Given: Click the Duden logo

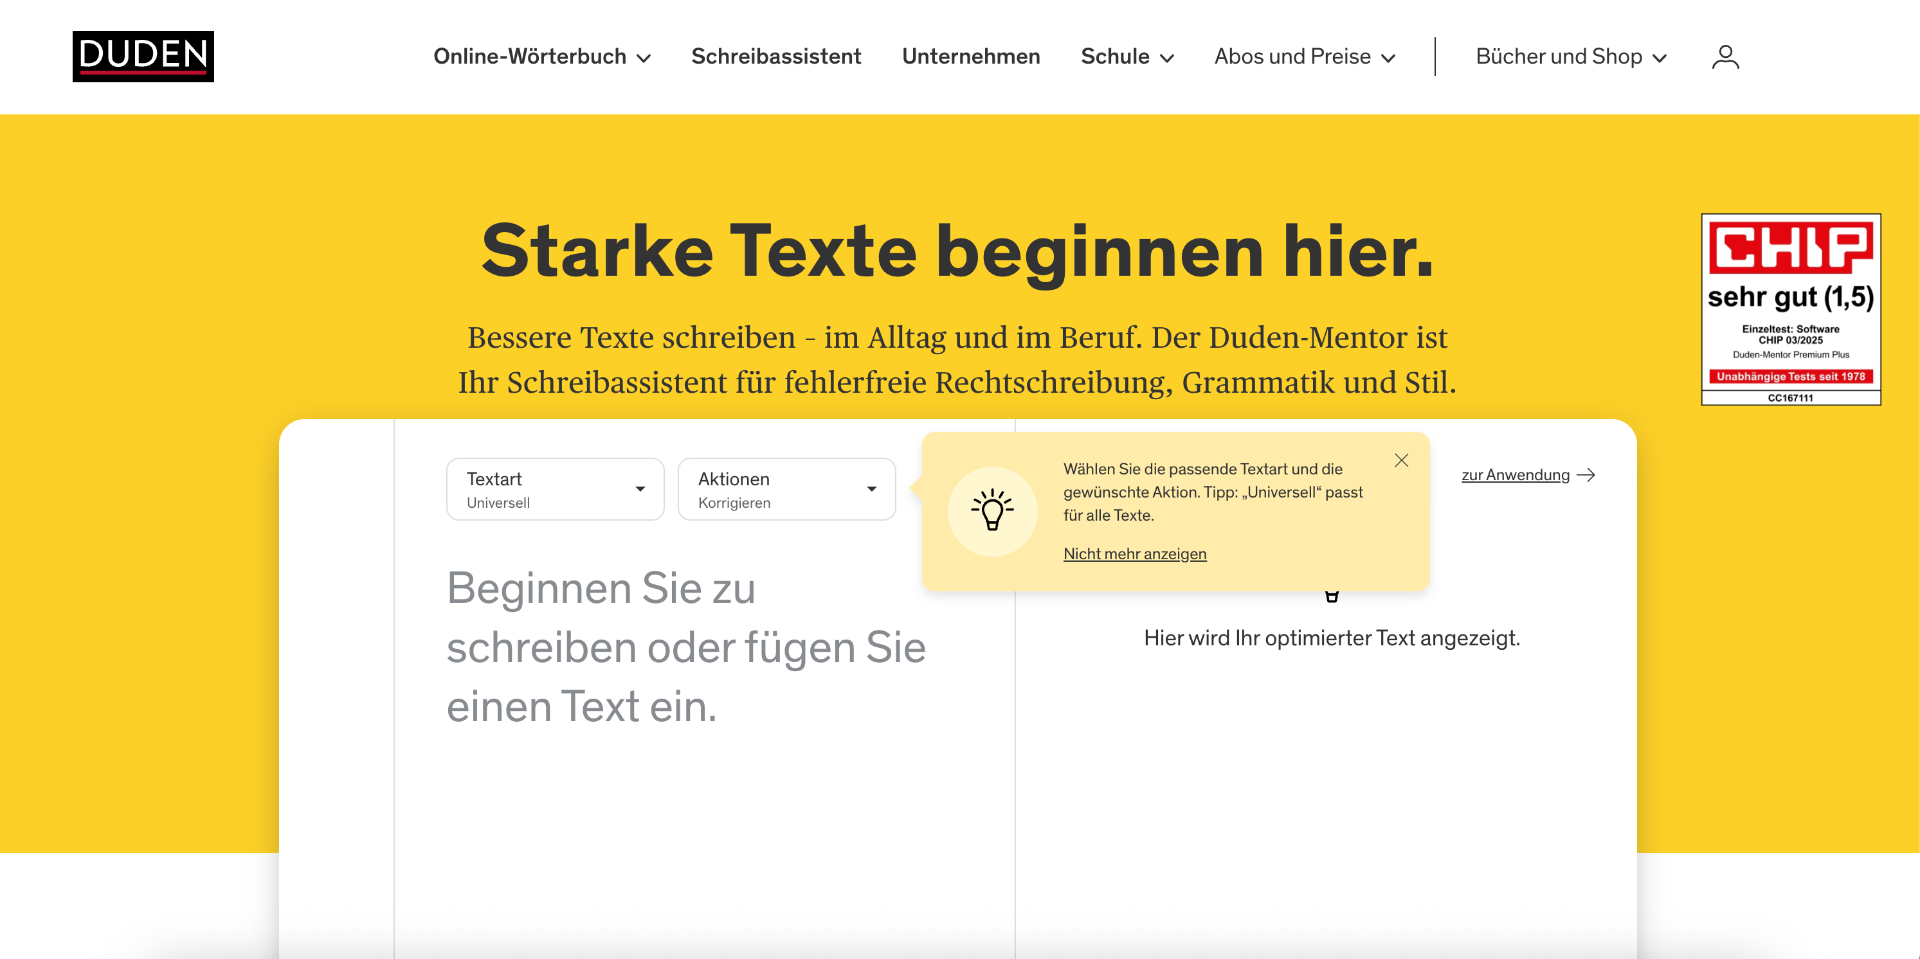Looking at the screenshot, I should [143, 56].
